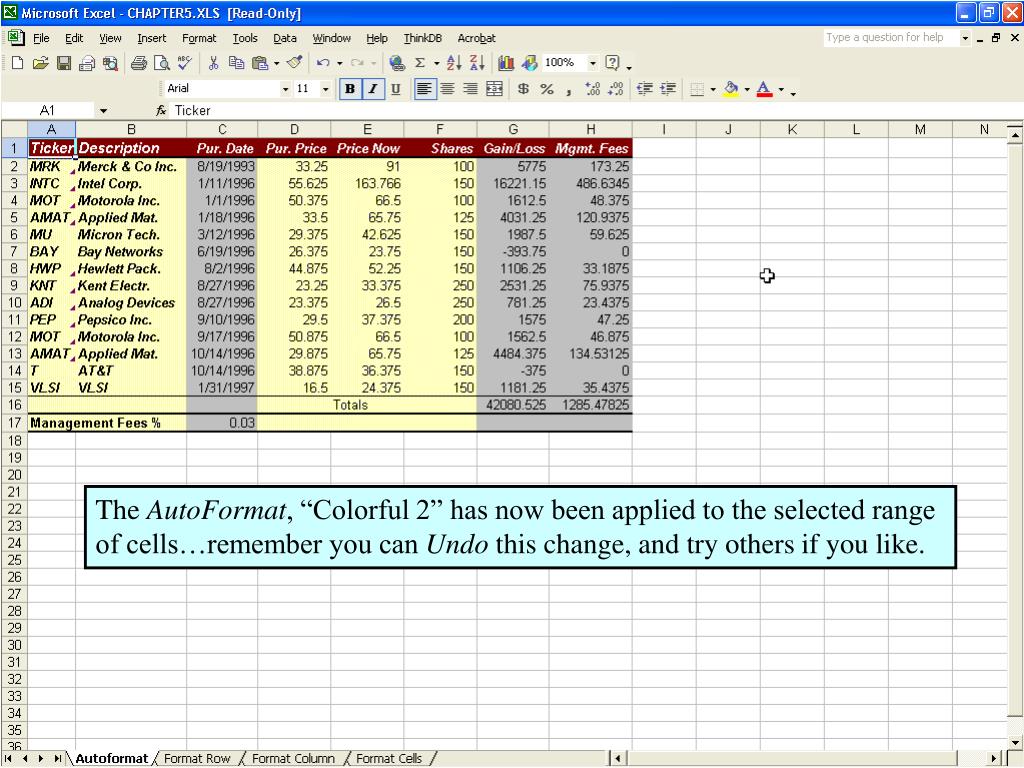The width and height of the screenshot is (1024, 768).
Task: Insert a hyperlink with the globe icon
Action: click(x=396, y=63)
